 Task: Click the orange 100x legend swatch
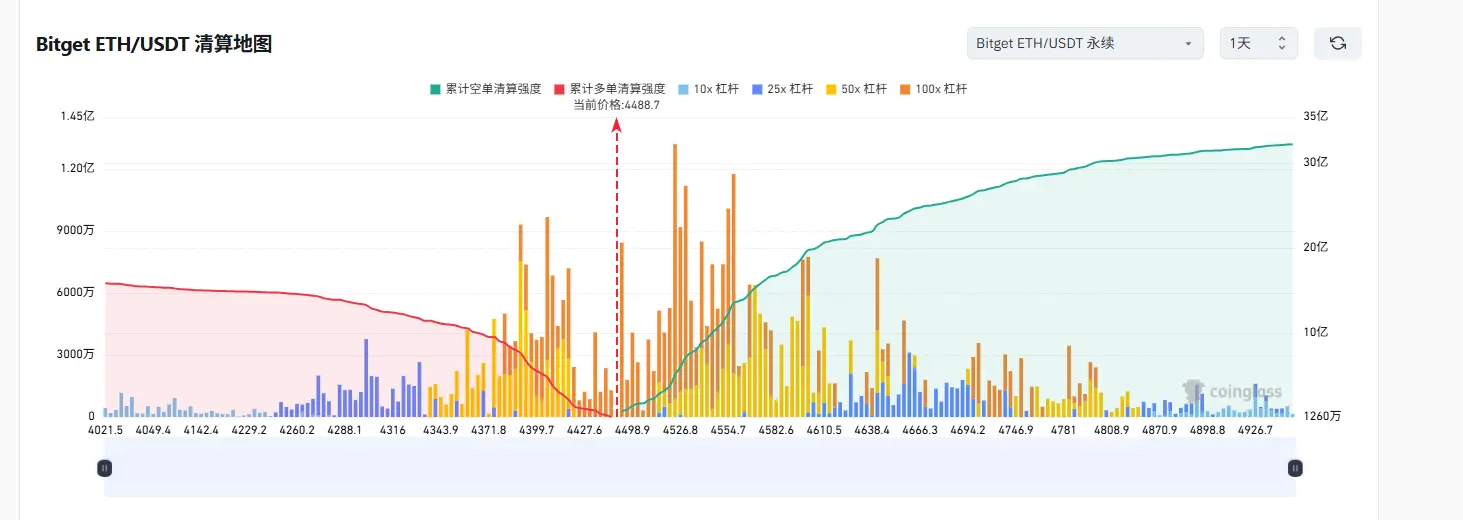(x=904, y=89)
